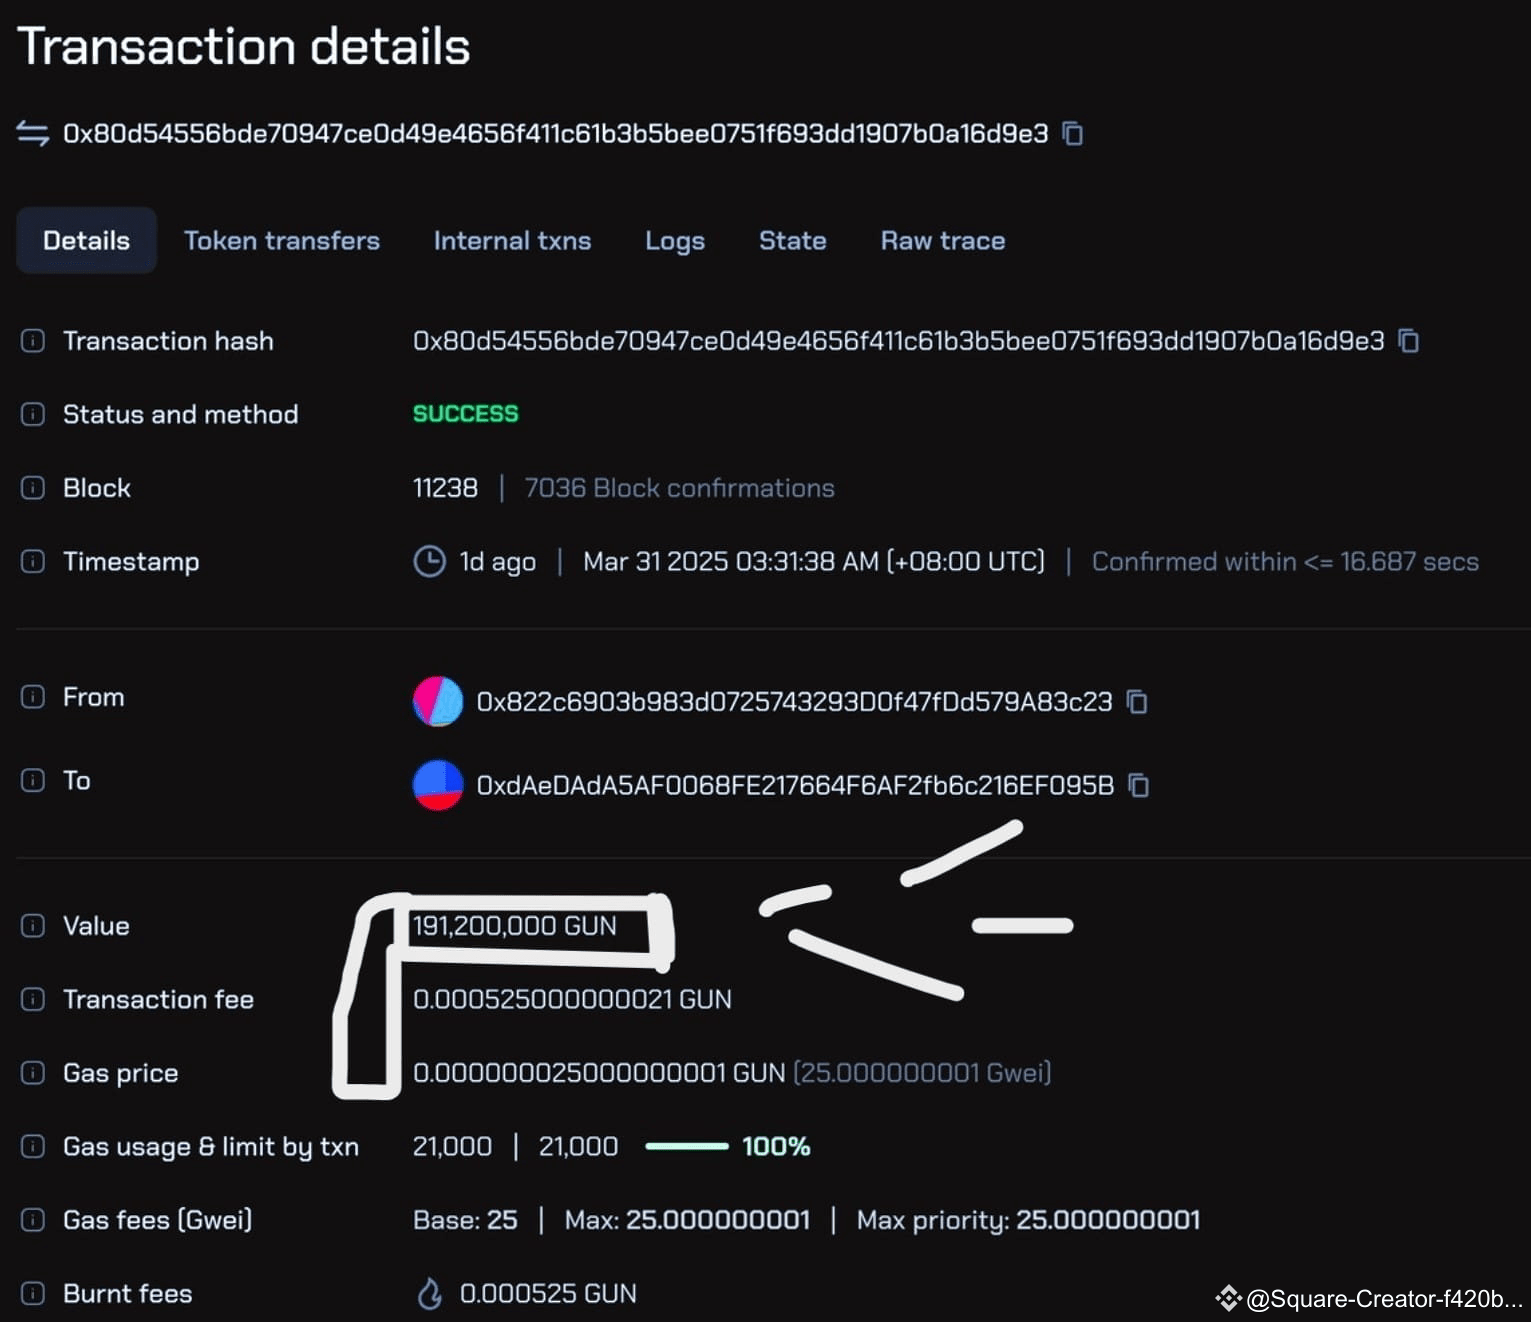Click the info icon beside Gas price
The height and width of the screenshot is (1322, 1531).
click(x=33, y=1072)
